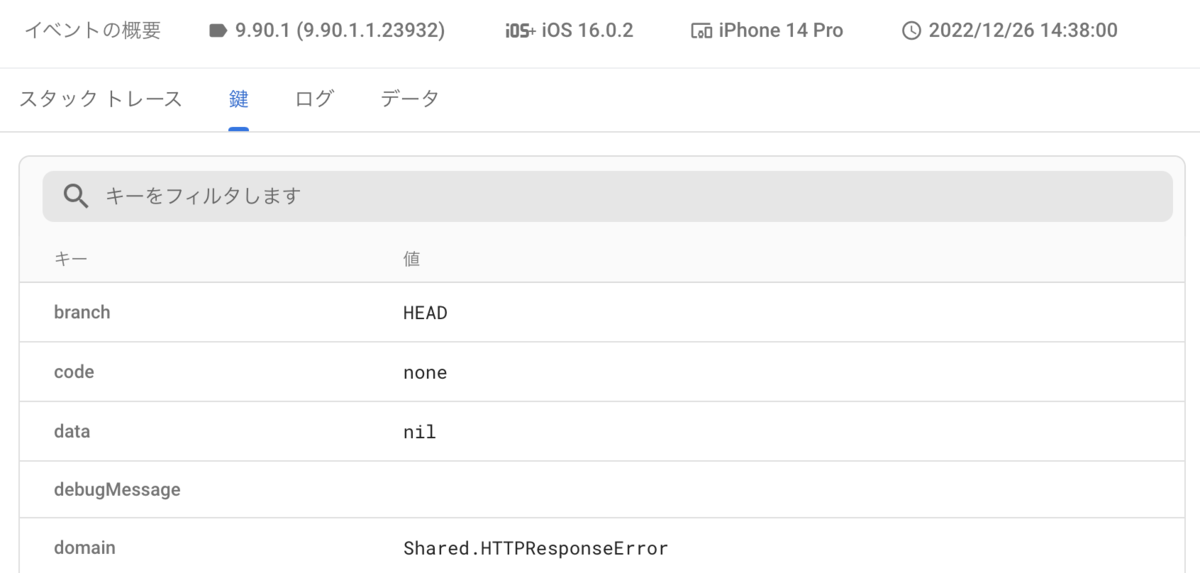Select the 鍵 tab
The image size is (1200, 573).
pyautogui.click(x=238, y=99)
